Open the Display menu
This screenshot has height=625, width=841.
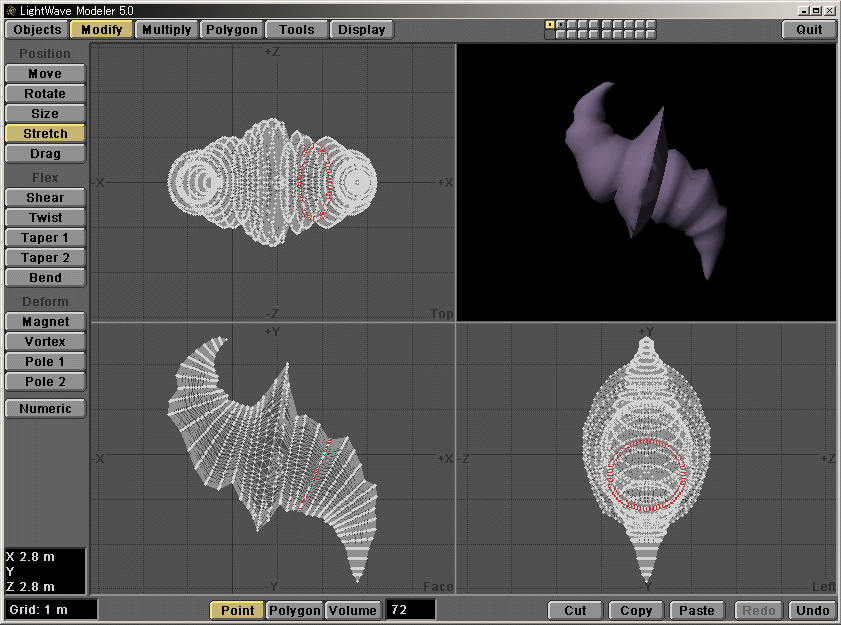pyautogui.click(x=362, y=29)
